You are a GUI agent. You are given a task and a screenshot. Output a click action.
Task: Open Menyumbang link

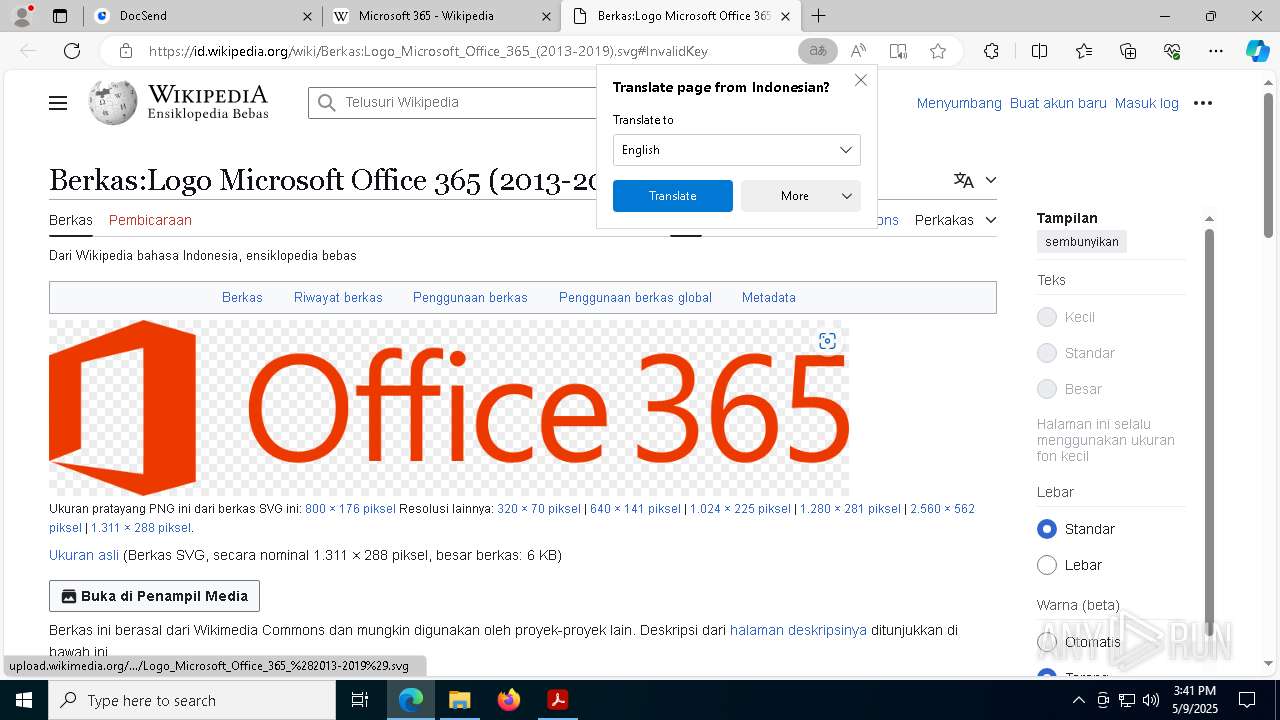[959, 103]
